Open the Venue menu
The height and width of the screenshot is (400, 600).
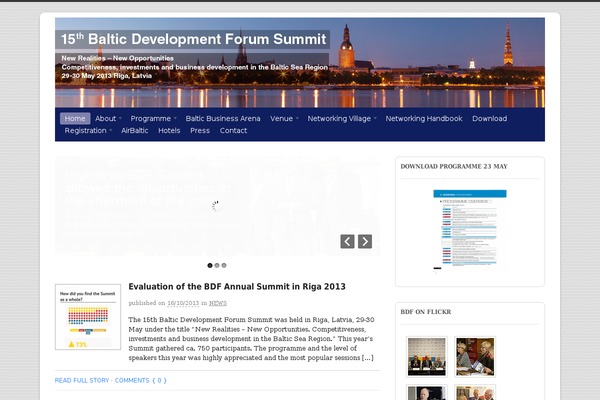pos(281,119)
